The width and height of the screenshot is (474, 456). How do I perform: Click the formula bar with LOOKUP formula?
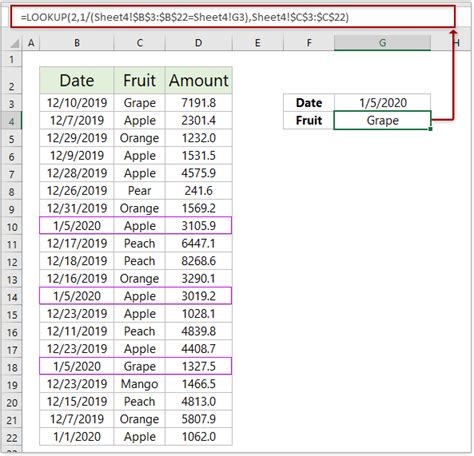[233, 17]
